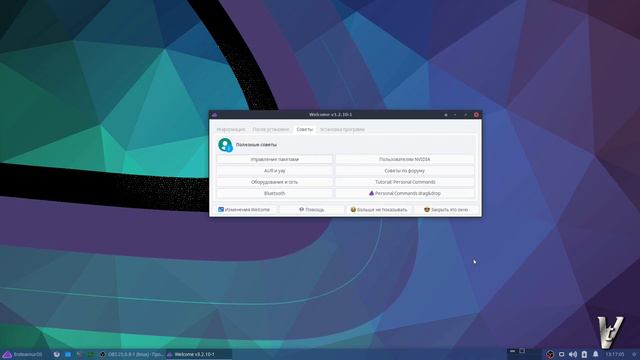Viewport: 640px width, 360px height.
Task: Switch to the После установки tab
Action: tap(270, 129)
